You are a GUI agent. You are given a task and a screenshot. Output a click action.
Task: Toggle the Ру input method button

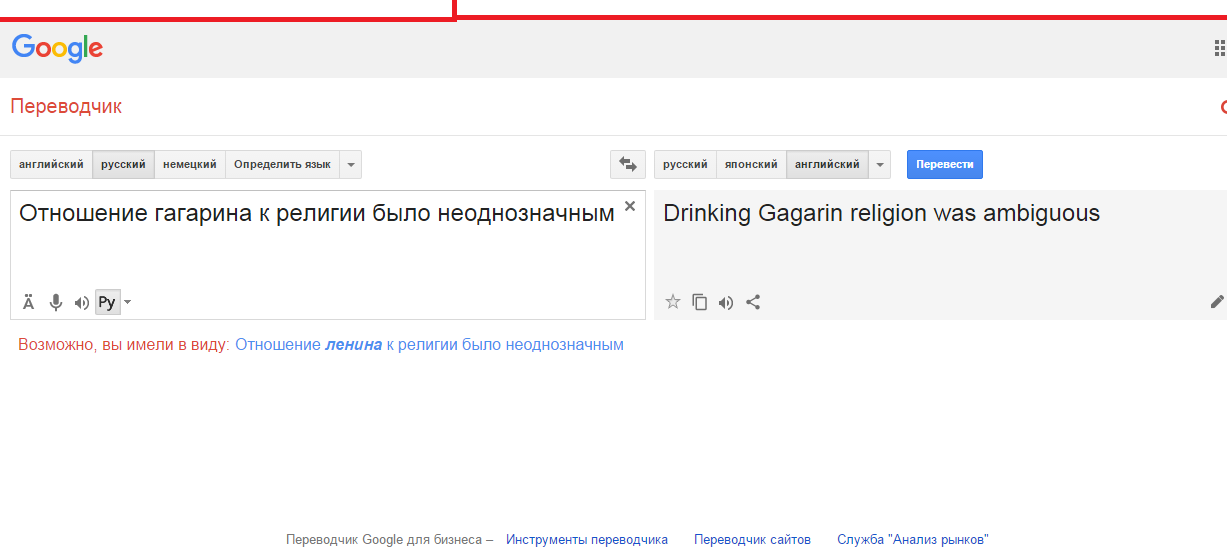tap(108, 302)
